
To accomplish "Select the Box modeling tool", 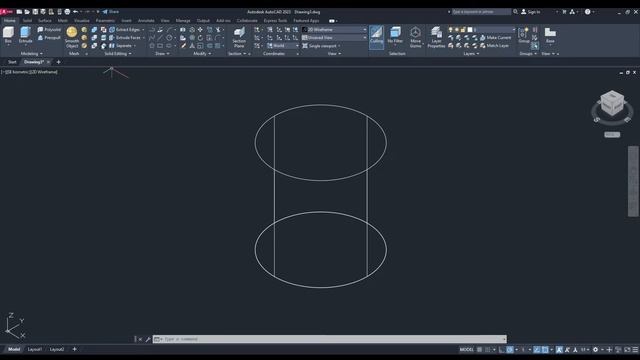I will click(x=8, y=35).
